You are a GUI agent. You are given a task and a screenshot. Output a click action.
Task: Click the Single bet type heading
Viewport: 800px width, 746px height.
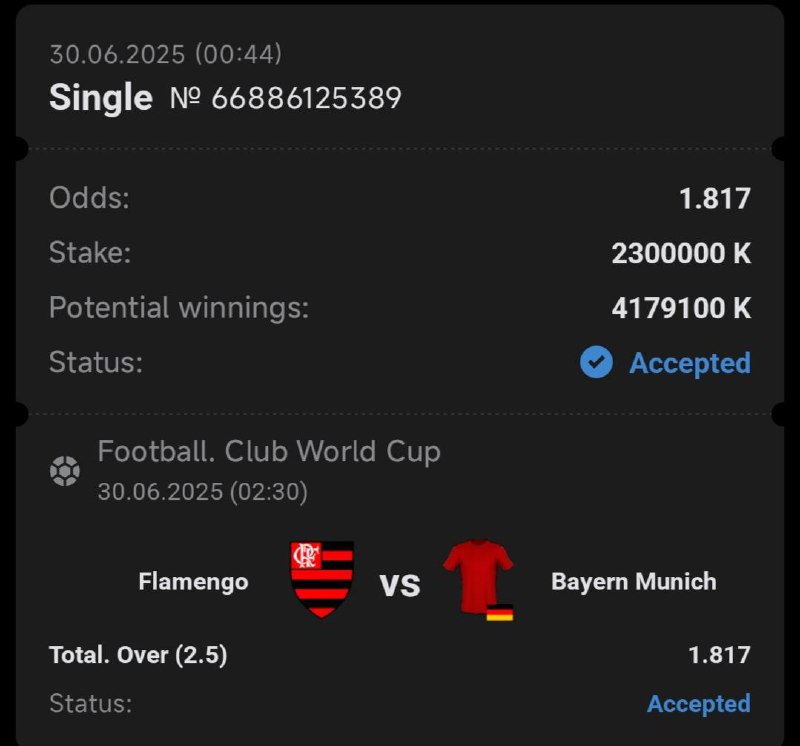101,99
